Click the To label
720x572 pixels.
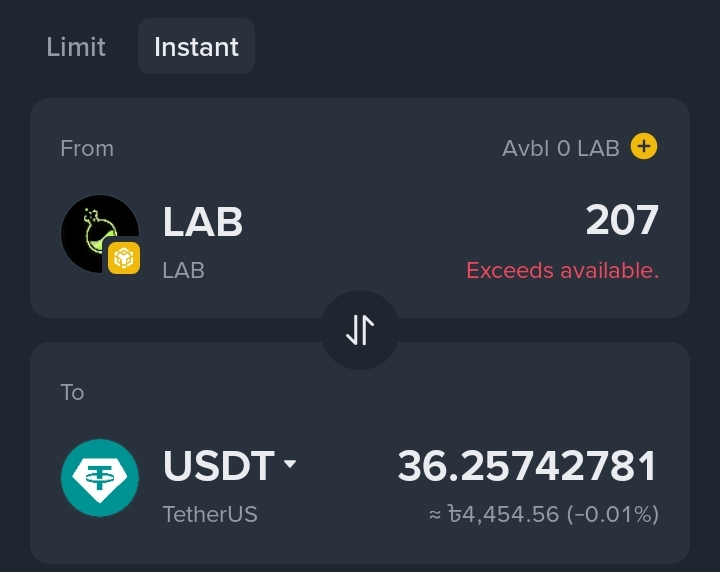pyautogui.click(x=72, y=392)
